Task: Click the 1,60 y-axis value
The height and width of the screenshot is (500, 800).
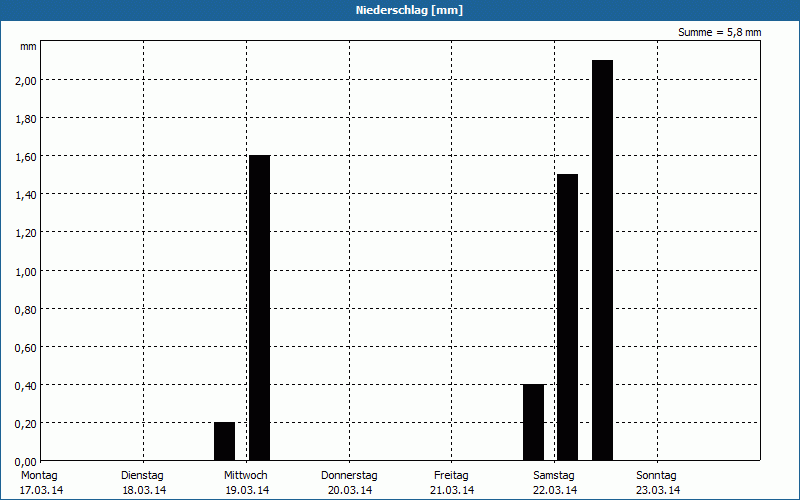Action: pyautogui.click(x=27, y=157)
